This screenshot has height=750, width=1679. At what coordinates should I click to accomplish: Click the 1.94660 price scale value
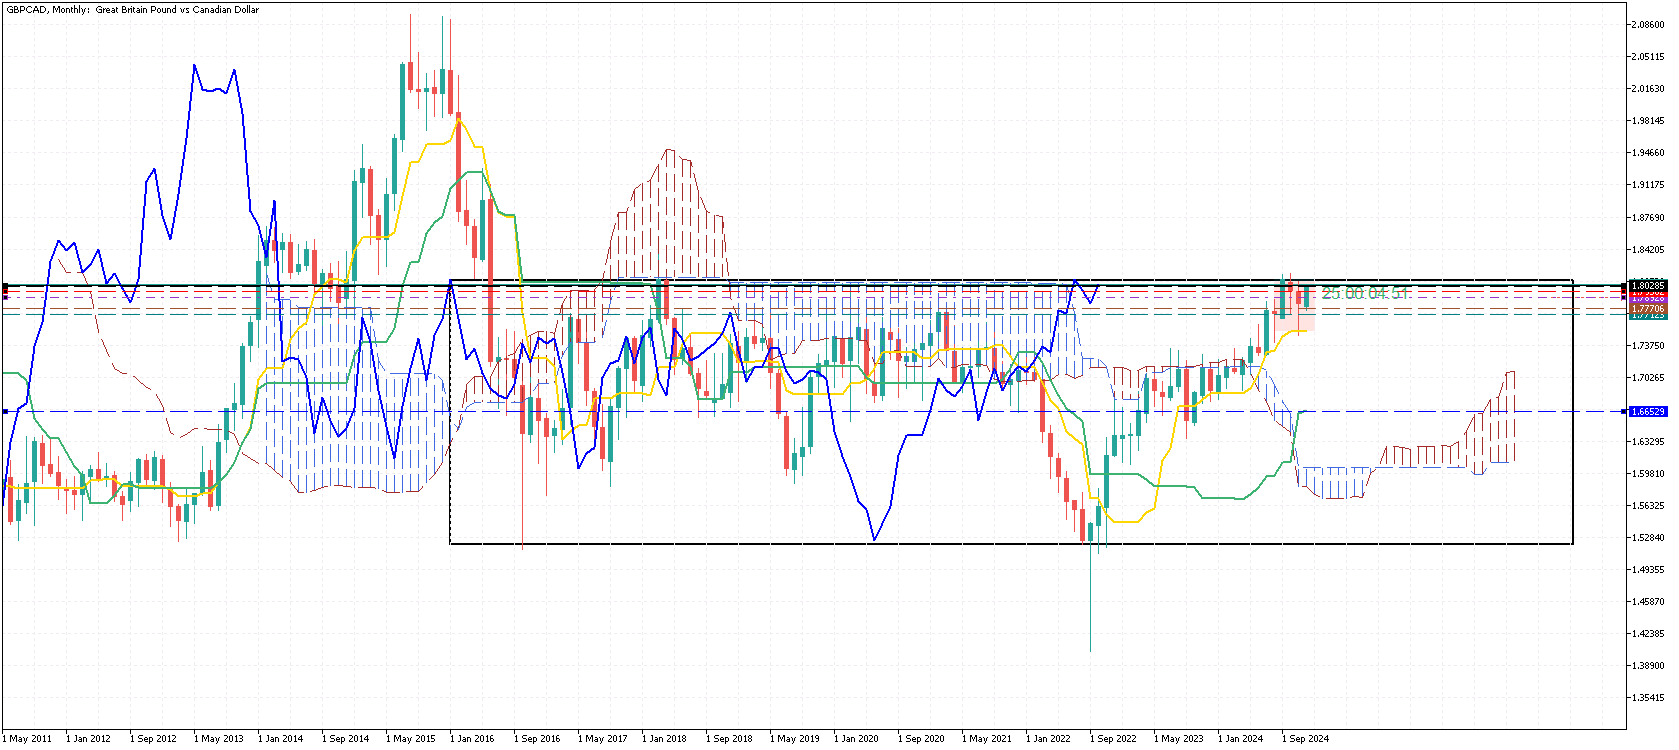pyautogui.click(x=1648, y=153)
